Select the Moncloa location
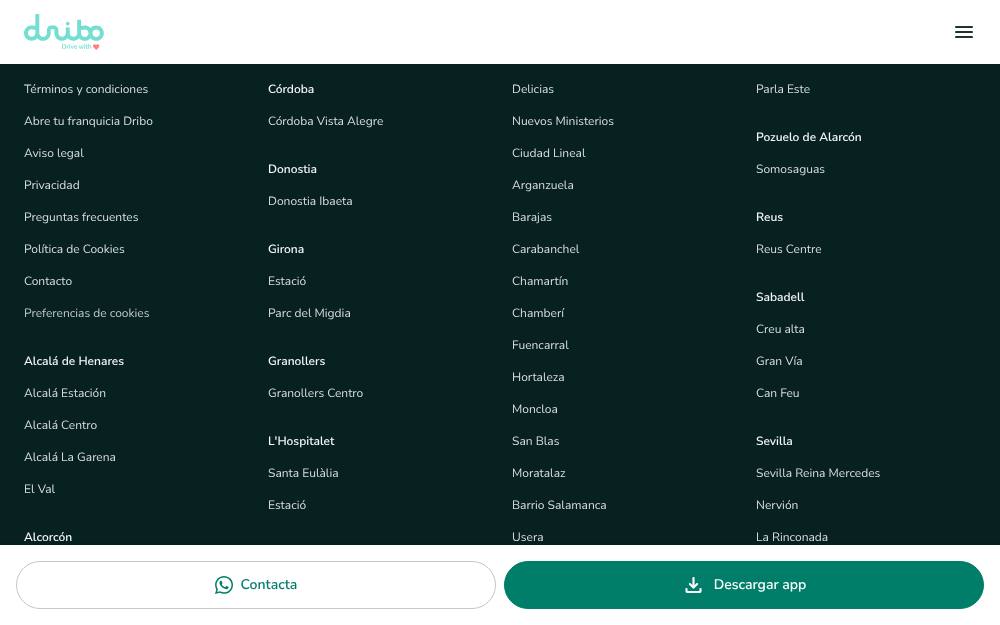Viewport: 1000px width, 625px height. (x=535, y=409)
